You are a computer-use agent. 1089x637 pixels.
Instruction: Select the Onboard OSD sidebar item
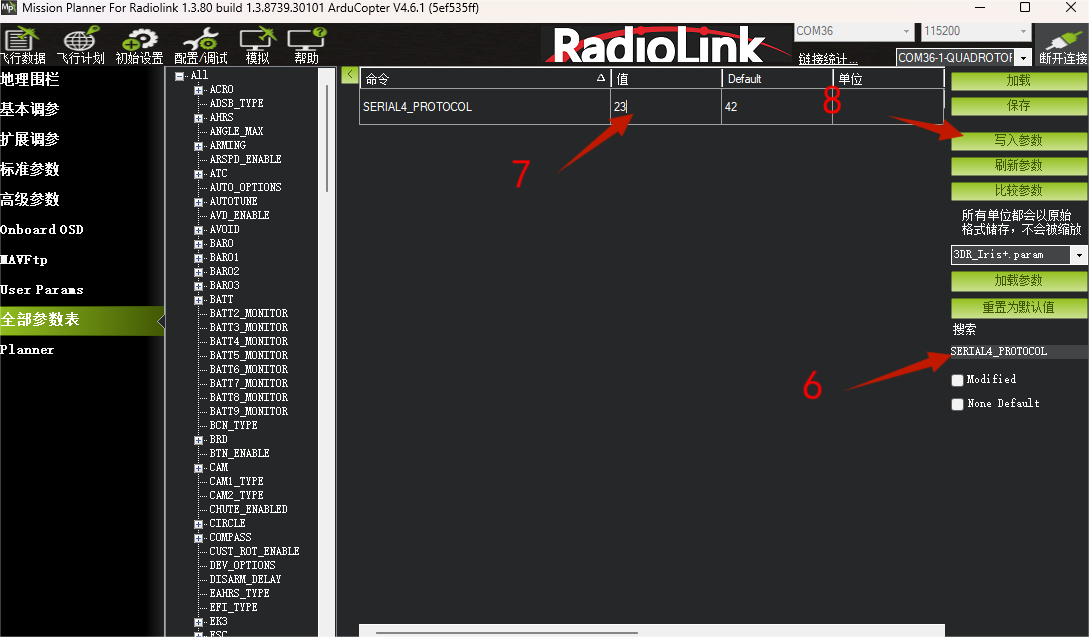click(42, 230)
